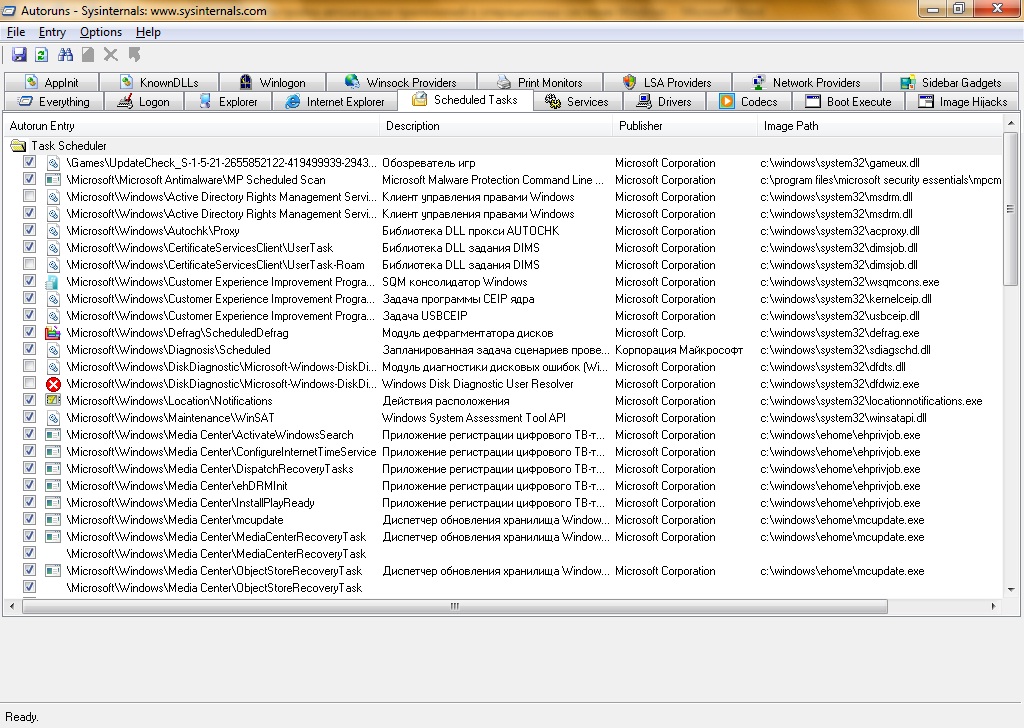The height and width of the screenshot is (728, 1024).
Task: Enable the UserTask-Roam entry checkbox
Action: click(x=29, y=264)
